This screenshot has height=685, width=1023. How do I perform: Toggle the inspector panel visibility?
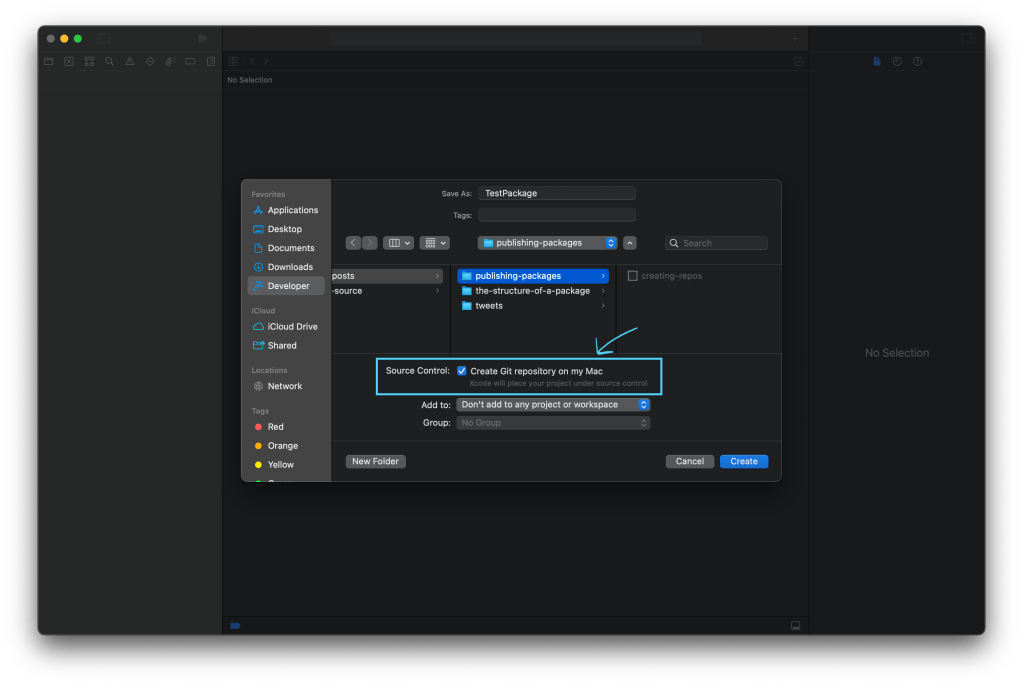[x=967, y=38]
